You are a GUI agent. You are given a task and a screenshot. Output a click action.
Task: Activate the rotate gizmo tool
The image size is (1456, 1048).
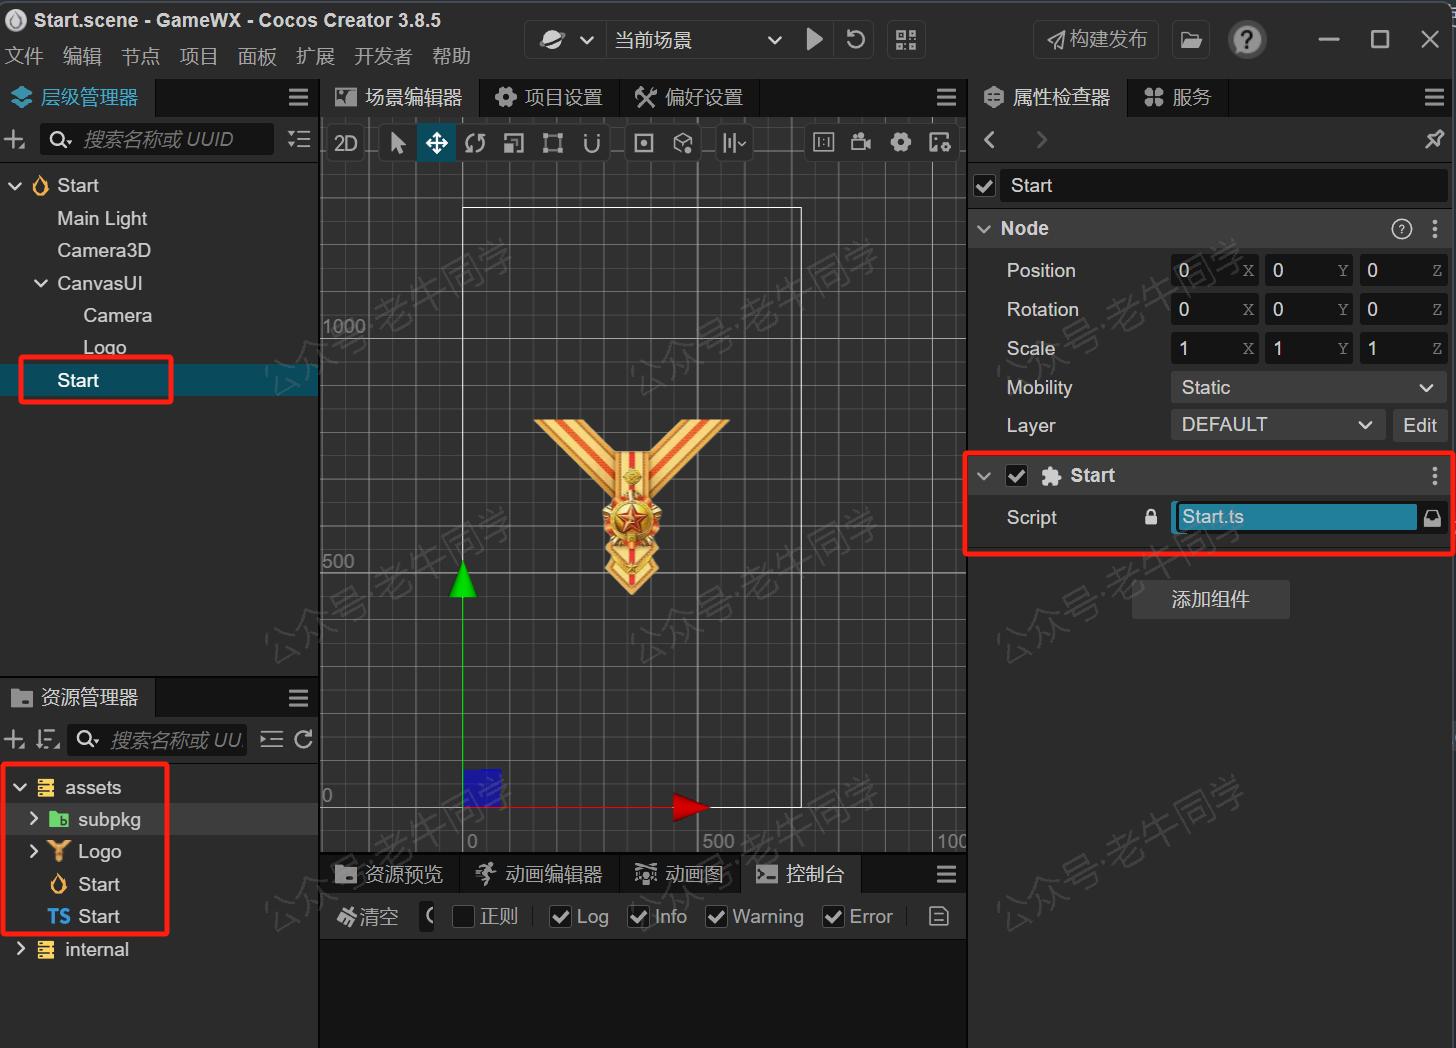click(475, 143)
